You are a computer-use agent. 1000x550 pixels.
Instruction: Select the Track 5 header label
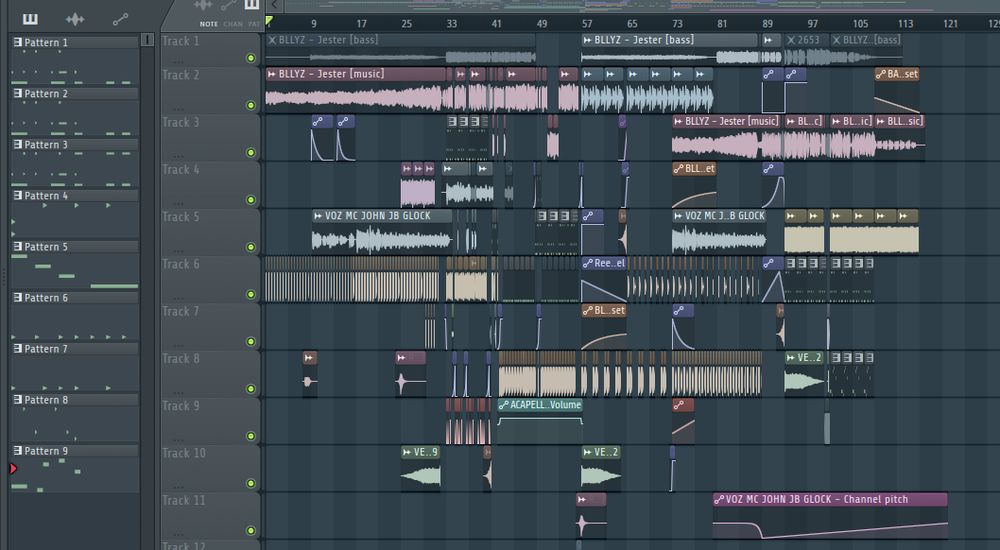coord(180,217)
